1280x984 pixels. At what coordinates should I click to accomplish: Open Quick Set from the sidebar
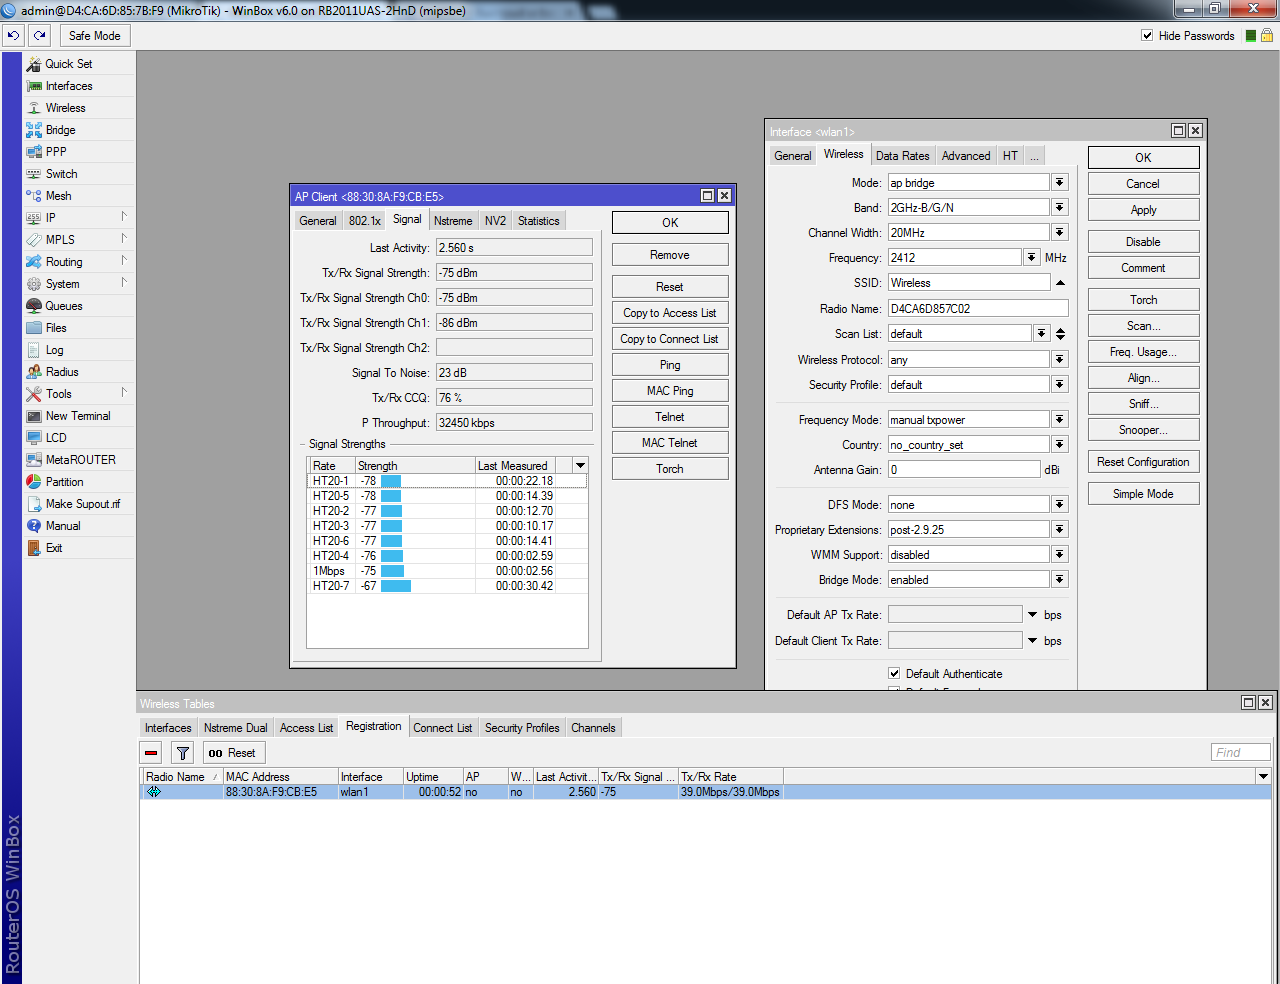click(x=68, y=64)
